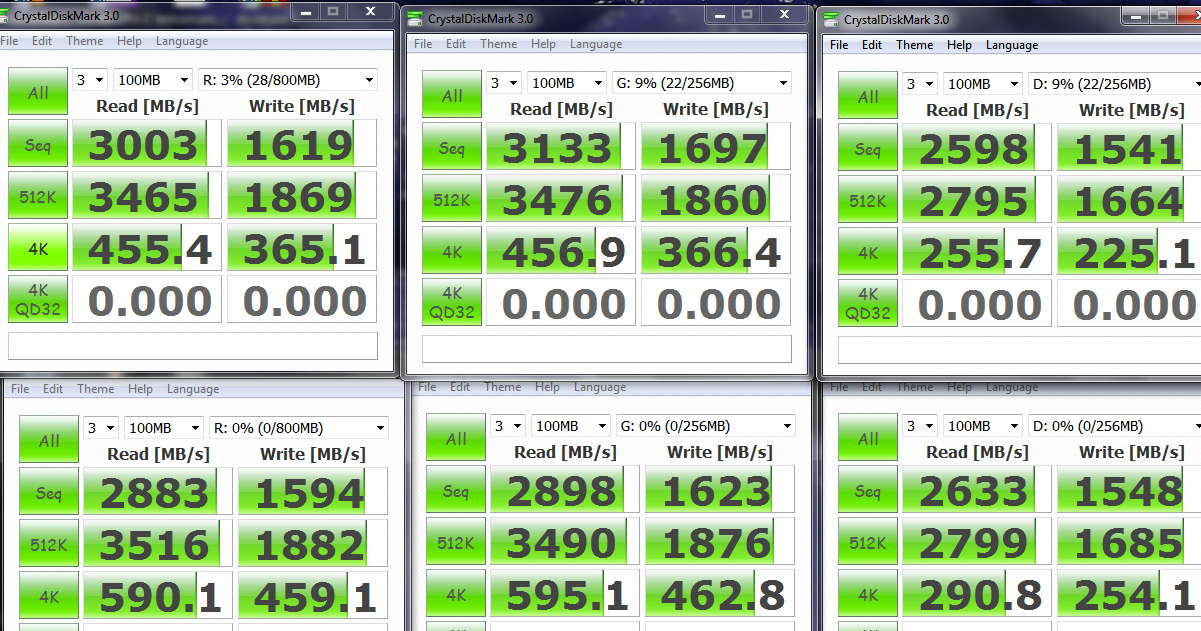
Task: Select the 595.1 4K read result
Action: (x=563, y=595)
